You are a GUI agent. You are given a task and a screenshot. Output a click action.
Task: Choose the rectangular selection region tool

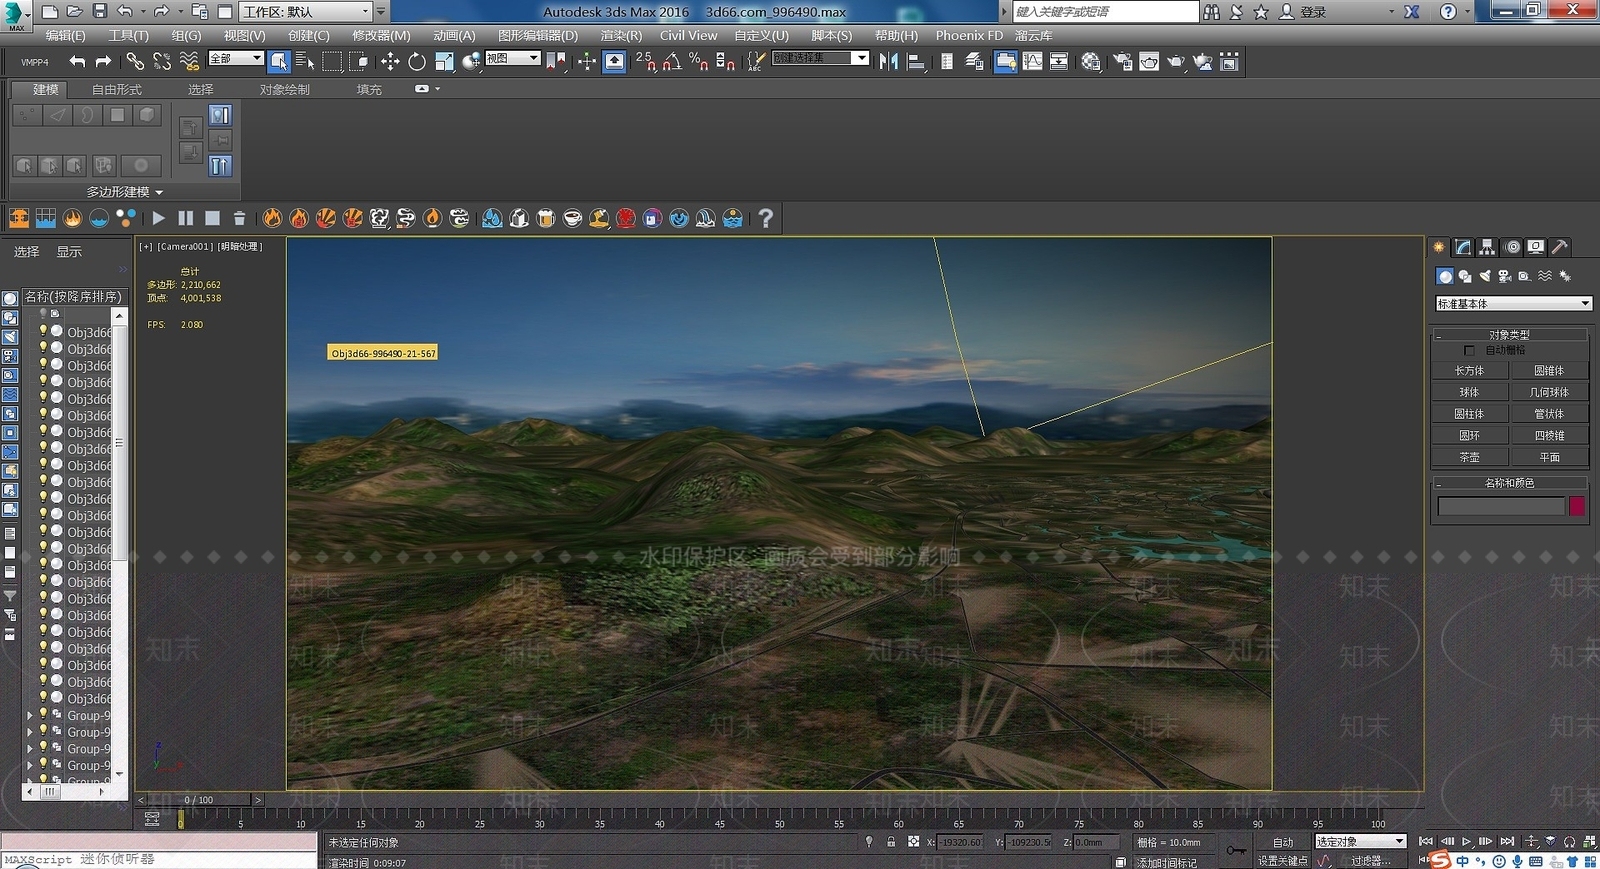click(x=332, y=62)
